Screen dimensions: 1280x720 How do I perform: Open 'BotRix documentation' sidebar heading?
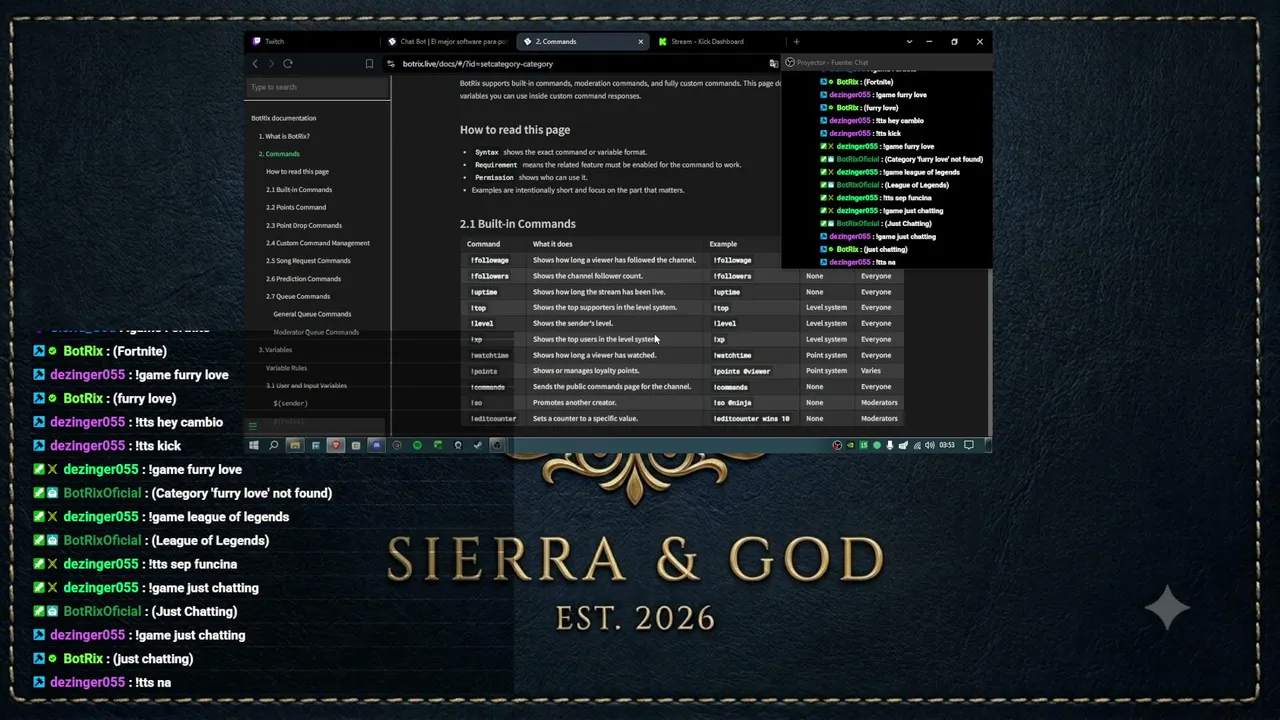(283, 118)
